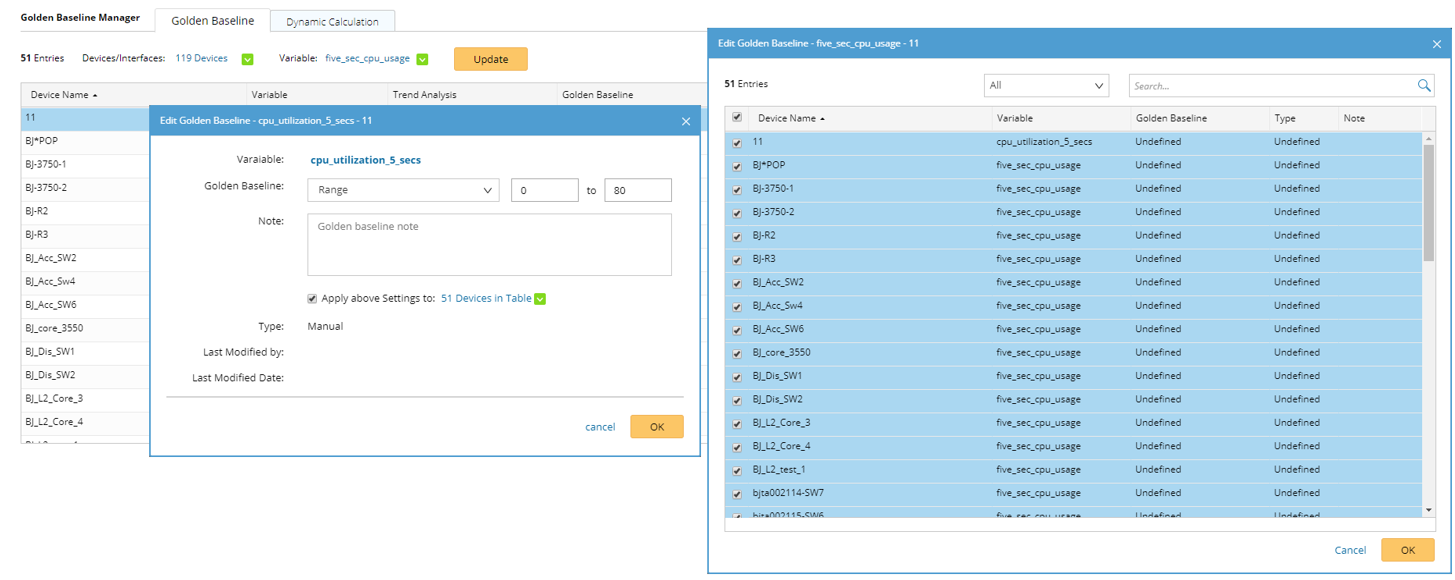Click BJ_Dis_SW2 device name in right dialog
1455x580 pixels.
tap(777, 400)
